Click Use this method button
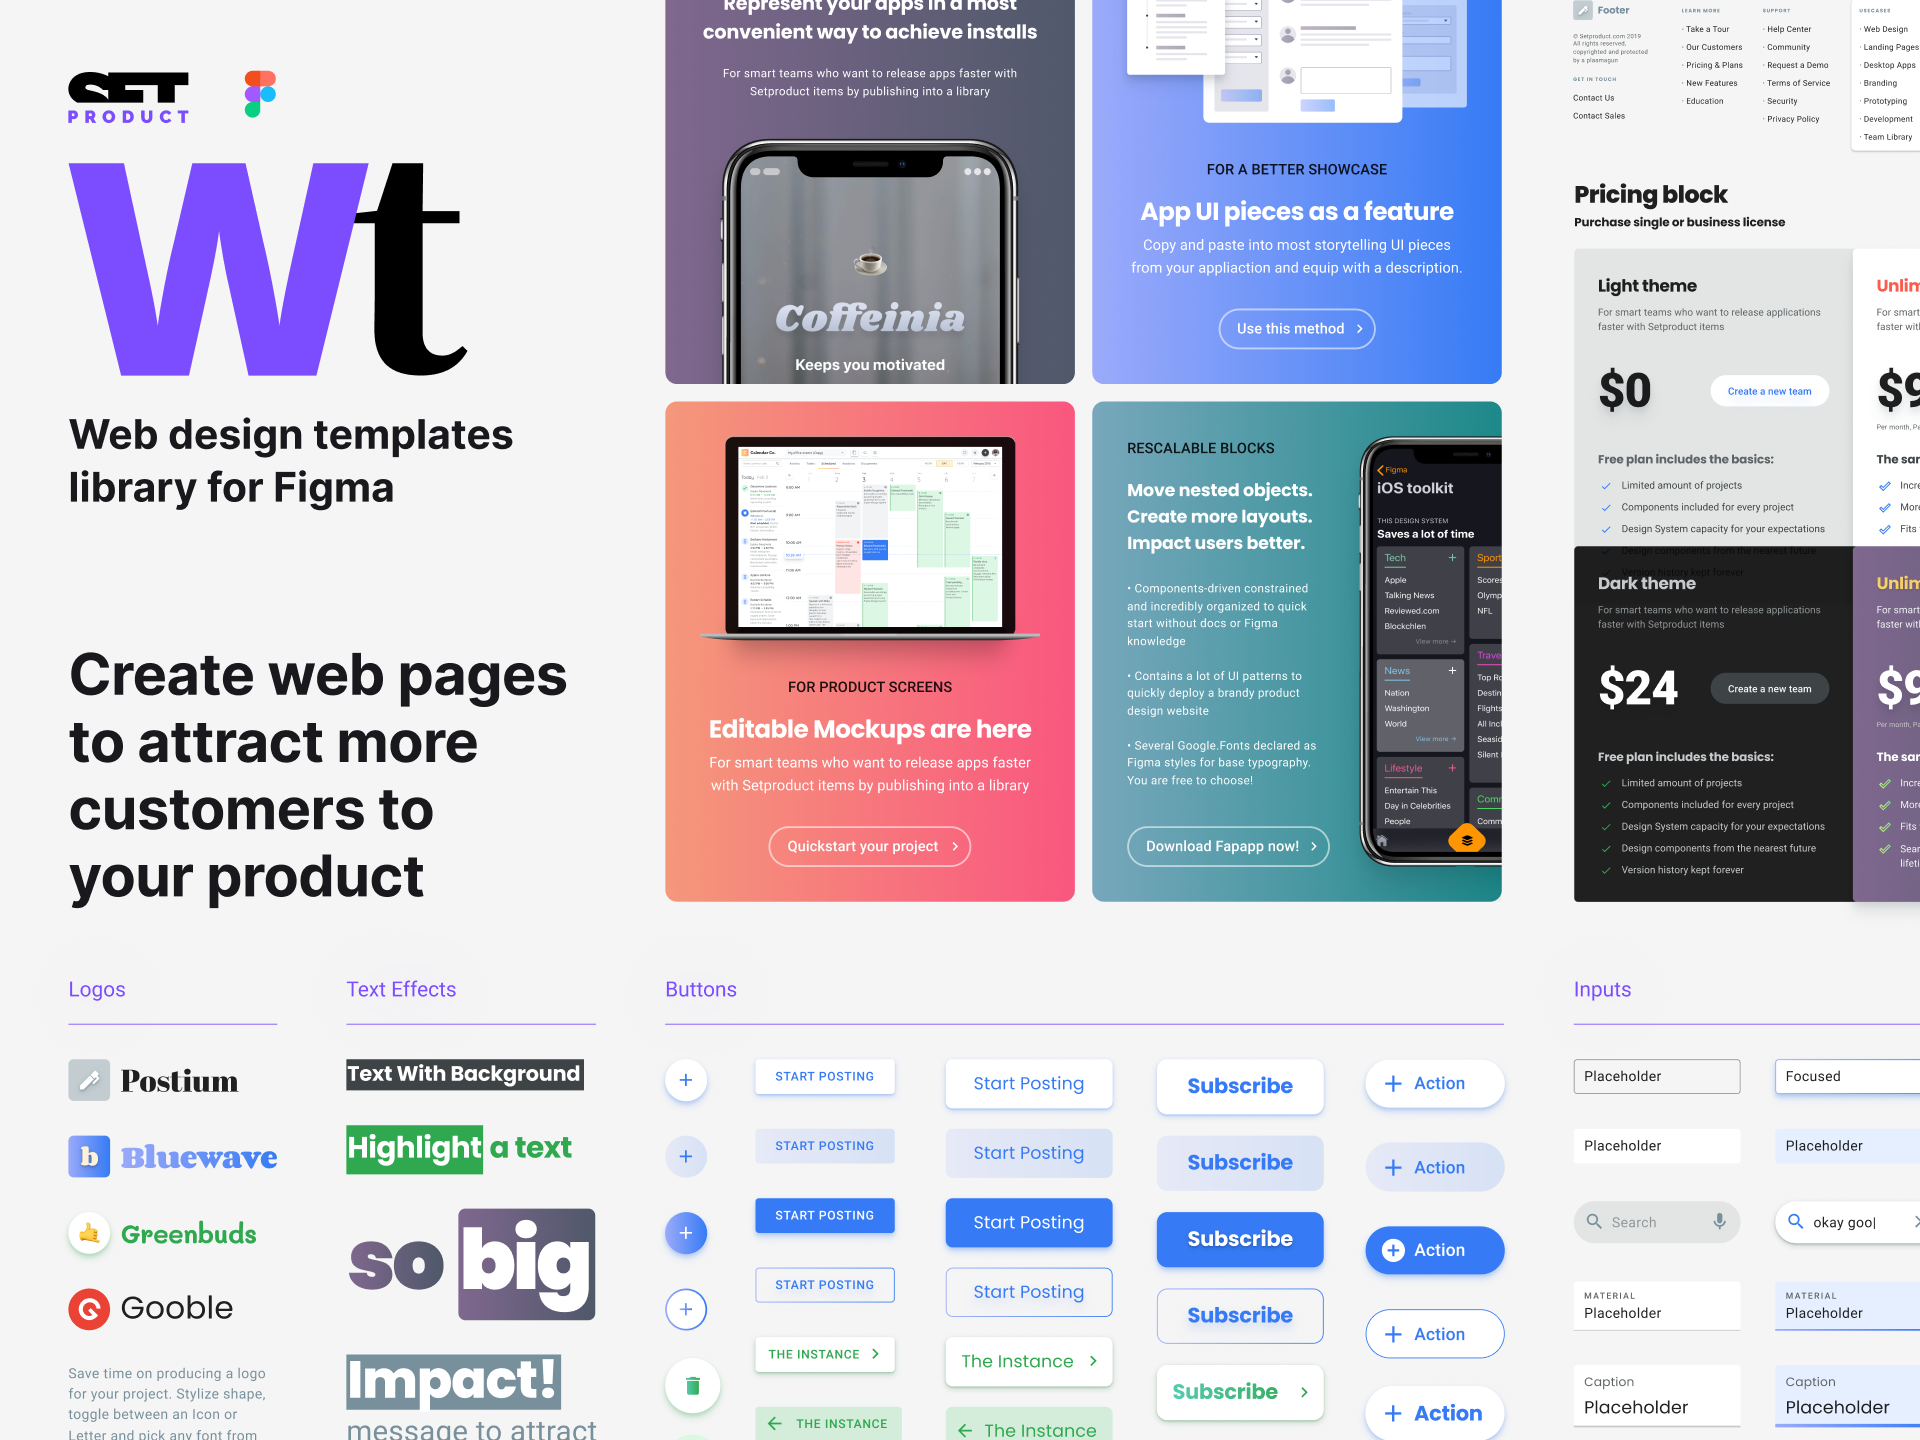This screenshot has height=1440, width=1920. (x=1296, y=328)
